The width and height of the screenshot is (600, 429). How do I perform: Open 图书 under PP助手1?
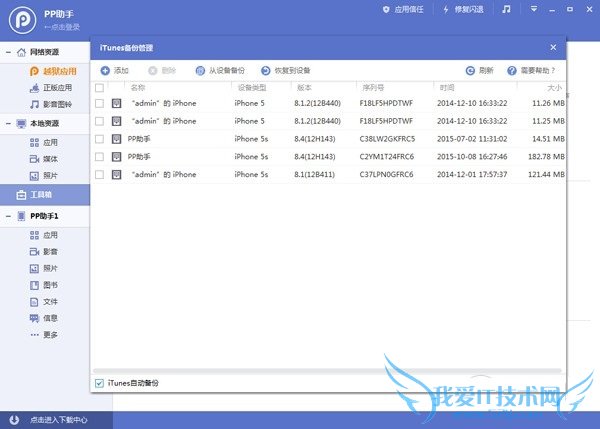pos(44,285)
